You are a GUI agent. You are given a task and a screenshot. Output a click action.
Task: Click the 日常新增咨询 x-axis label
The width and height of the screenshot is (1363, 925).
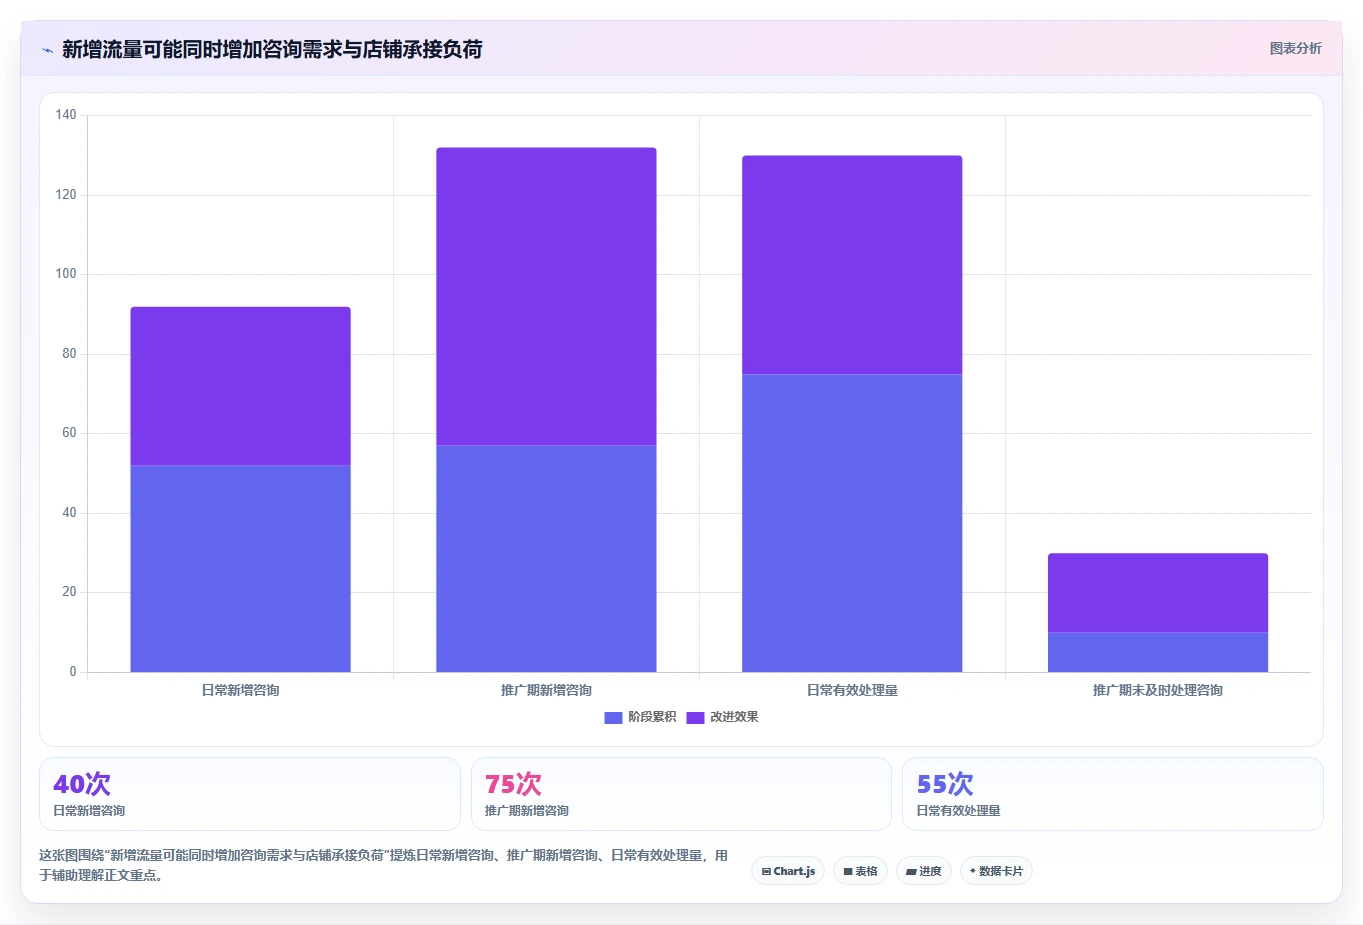tap(240, 690)
